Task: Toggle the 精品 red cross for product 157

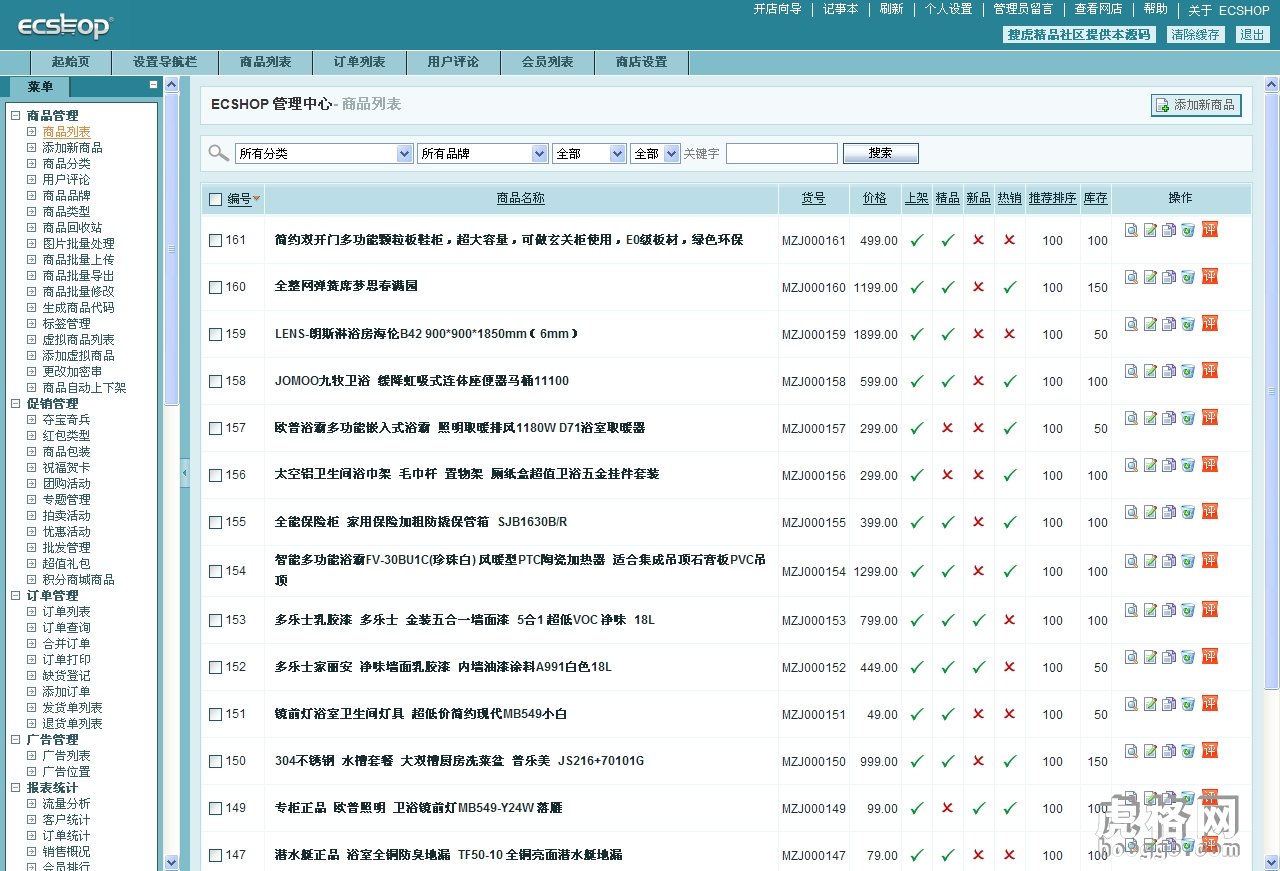Action: (947, 428)
